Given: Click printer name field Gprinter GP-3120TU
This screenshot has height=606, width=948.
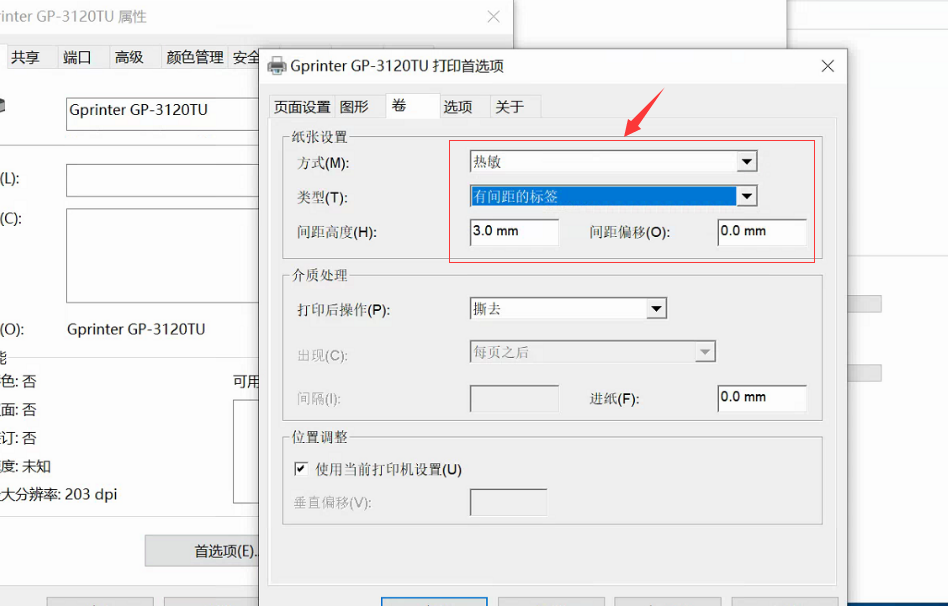Looking at the screenshot, I should [163, 114].
